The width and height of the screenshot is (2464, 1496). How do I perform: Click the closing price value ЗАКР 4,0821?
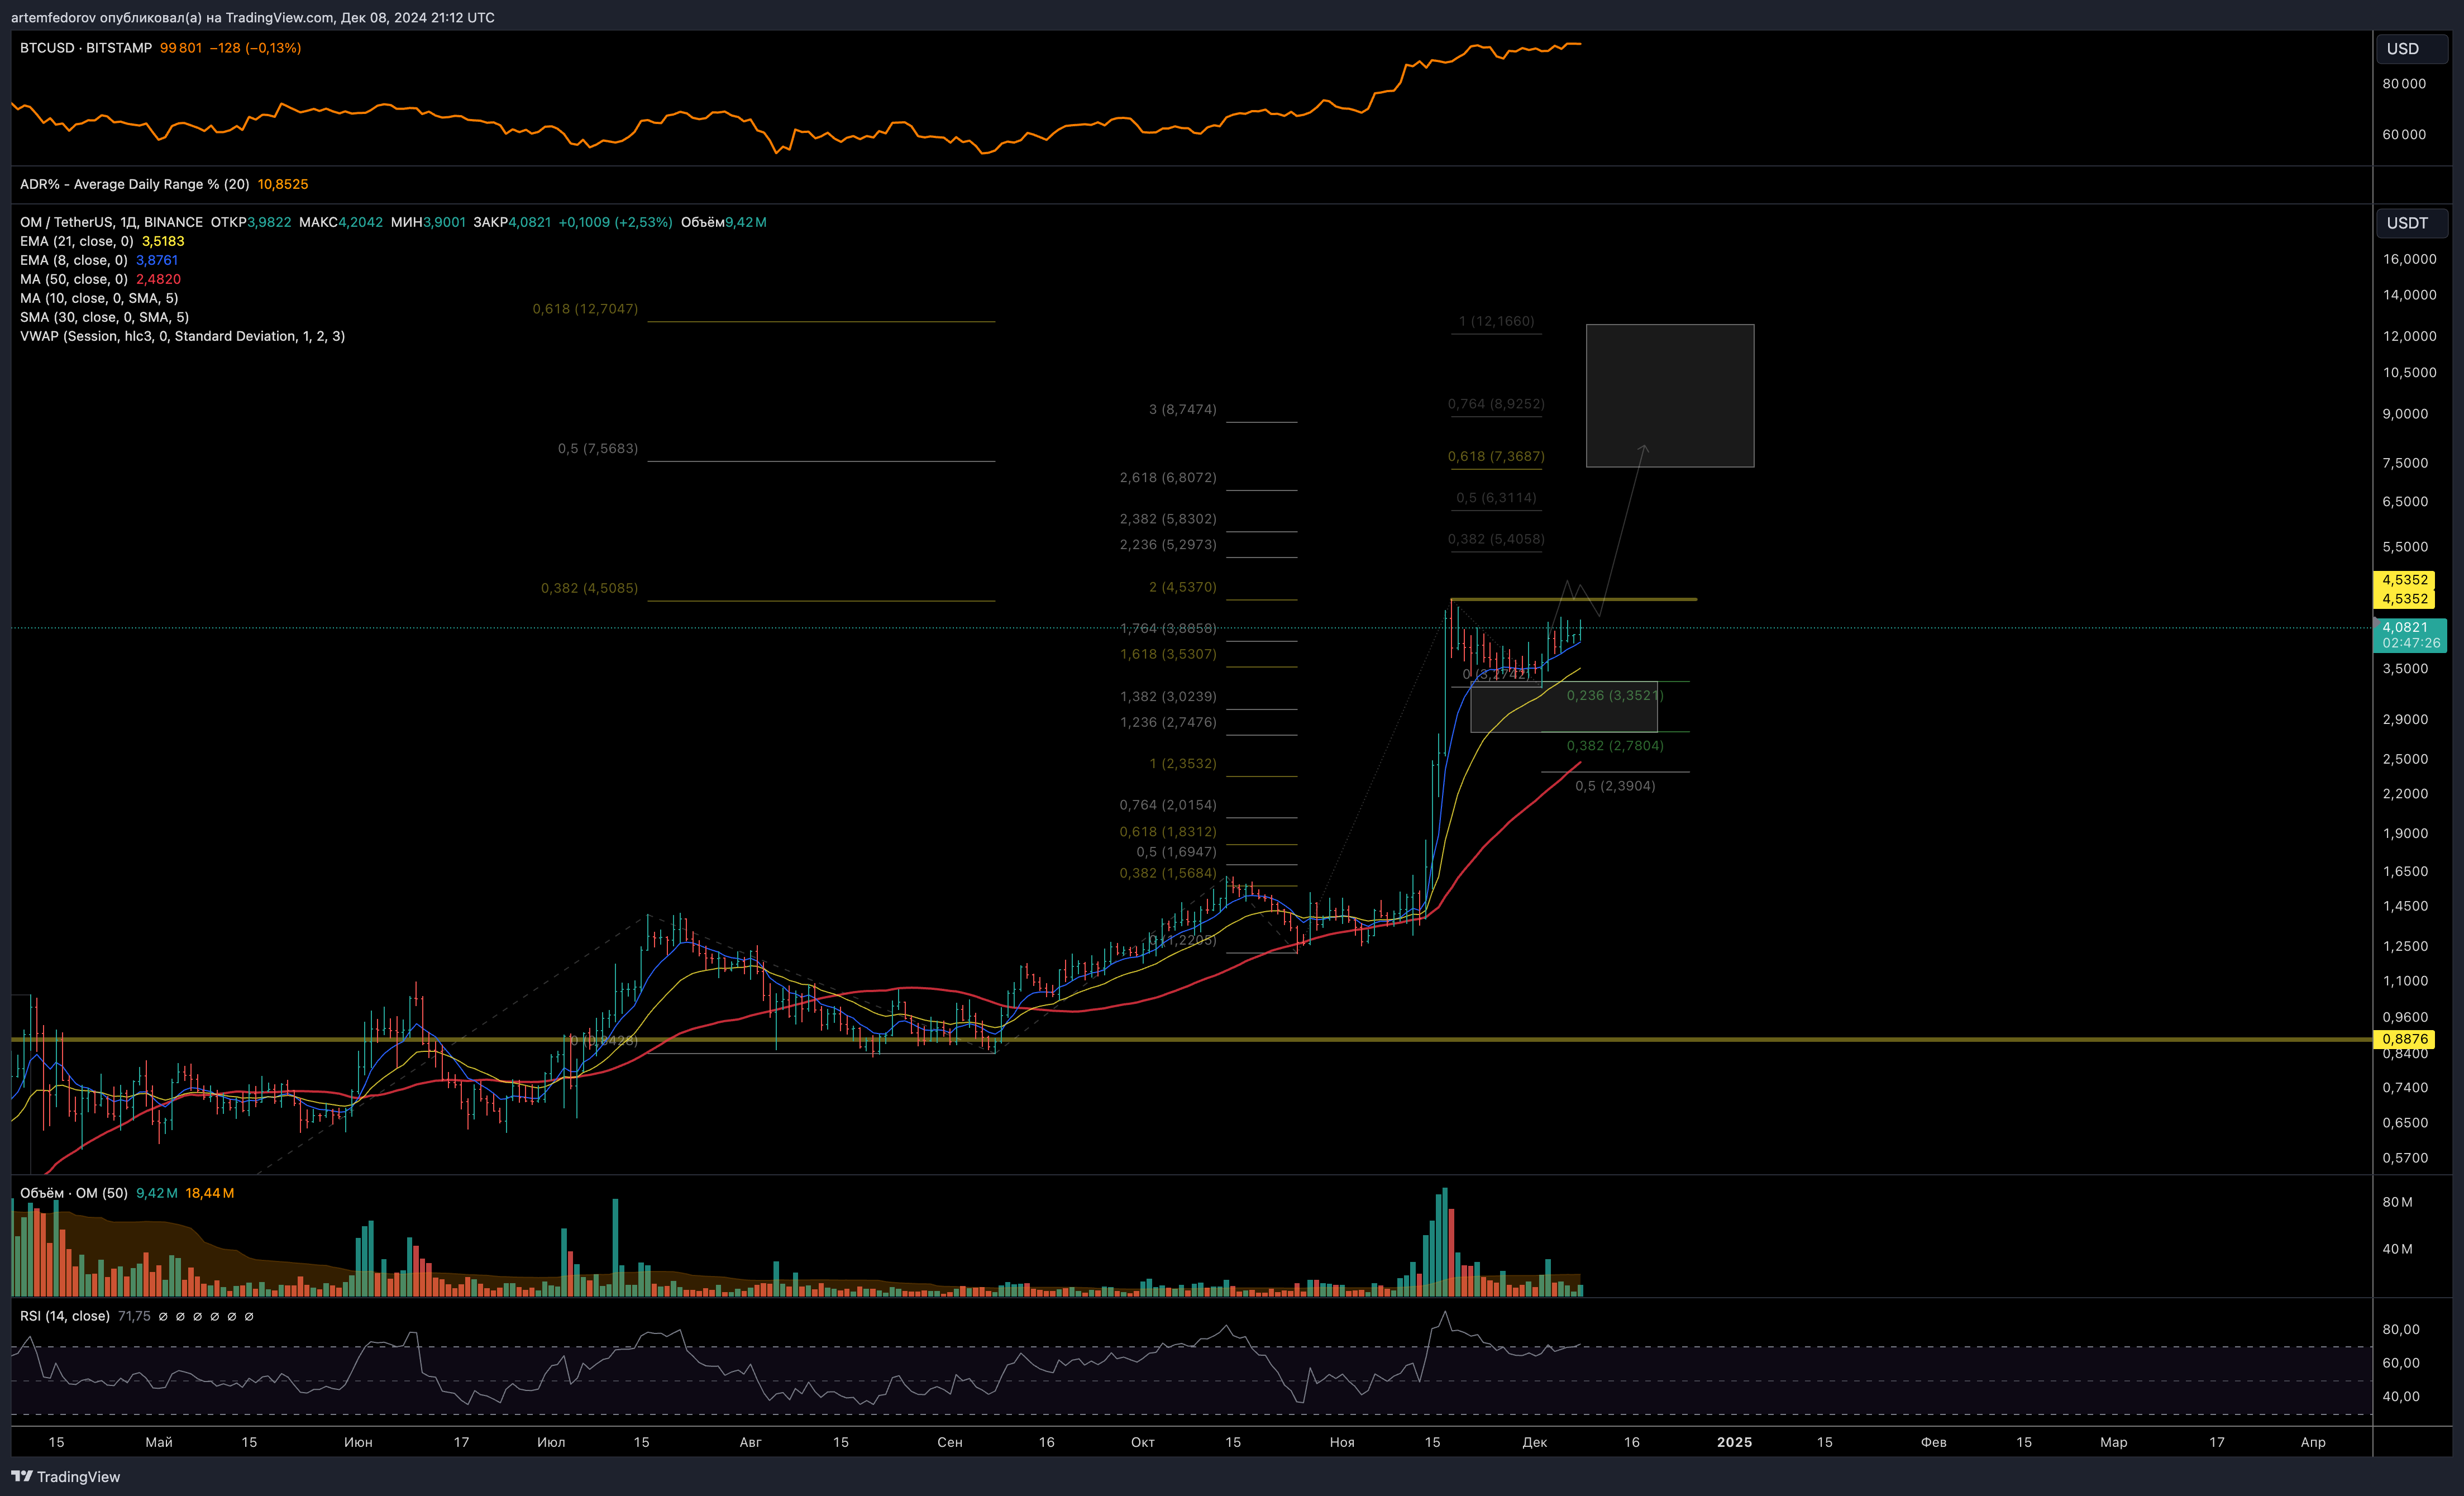pos(512,222)
